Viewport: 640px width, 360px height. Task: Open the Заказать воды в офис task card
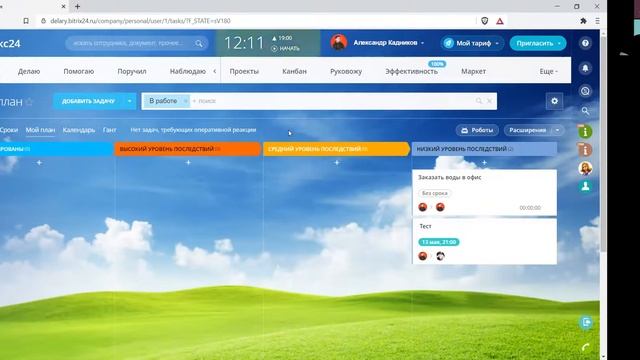[x=484, y=193]
